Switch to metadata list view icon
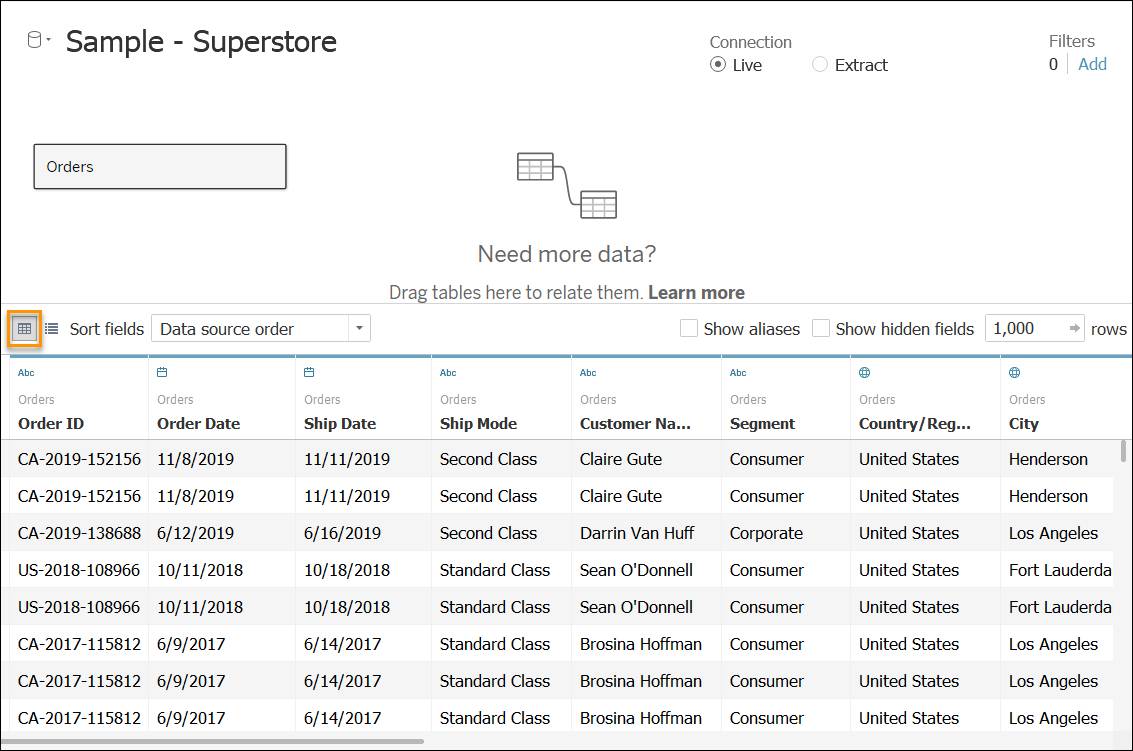The height and width of the screenshot is (751, 1133). tap(51, 329)
